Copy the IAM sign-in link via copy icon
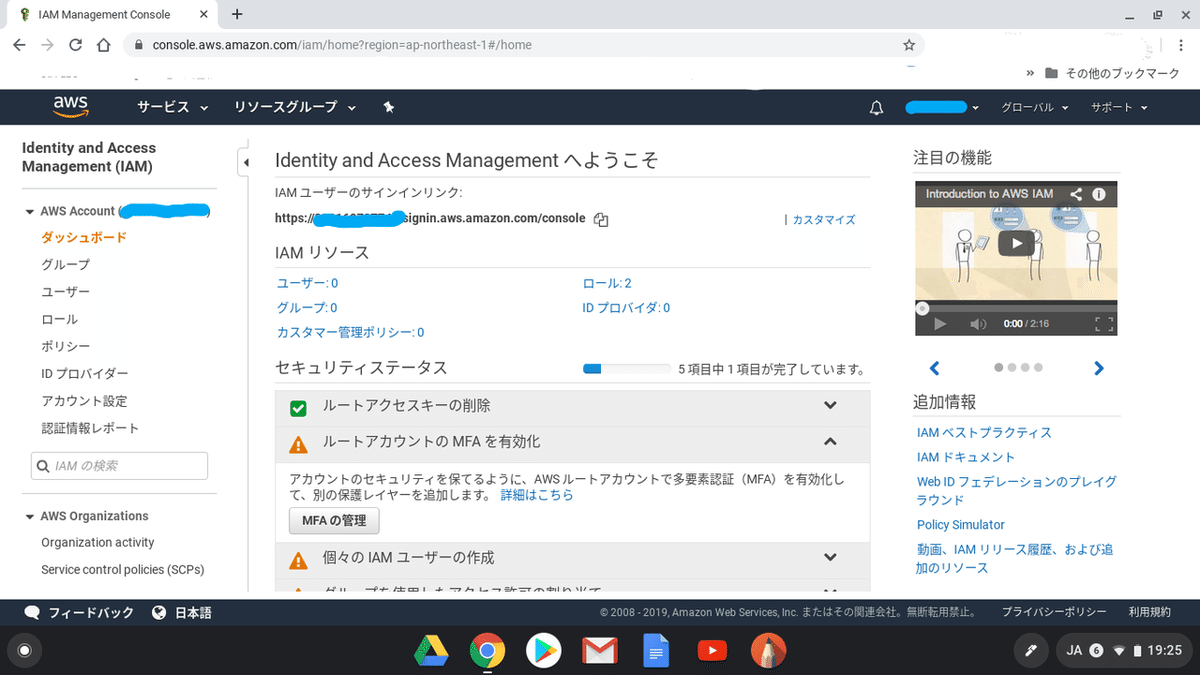This screenshot has height=675, width=1200. pyautogui.click(x=601, y=219)
